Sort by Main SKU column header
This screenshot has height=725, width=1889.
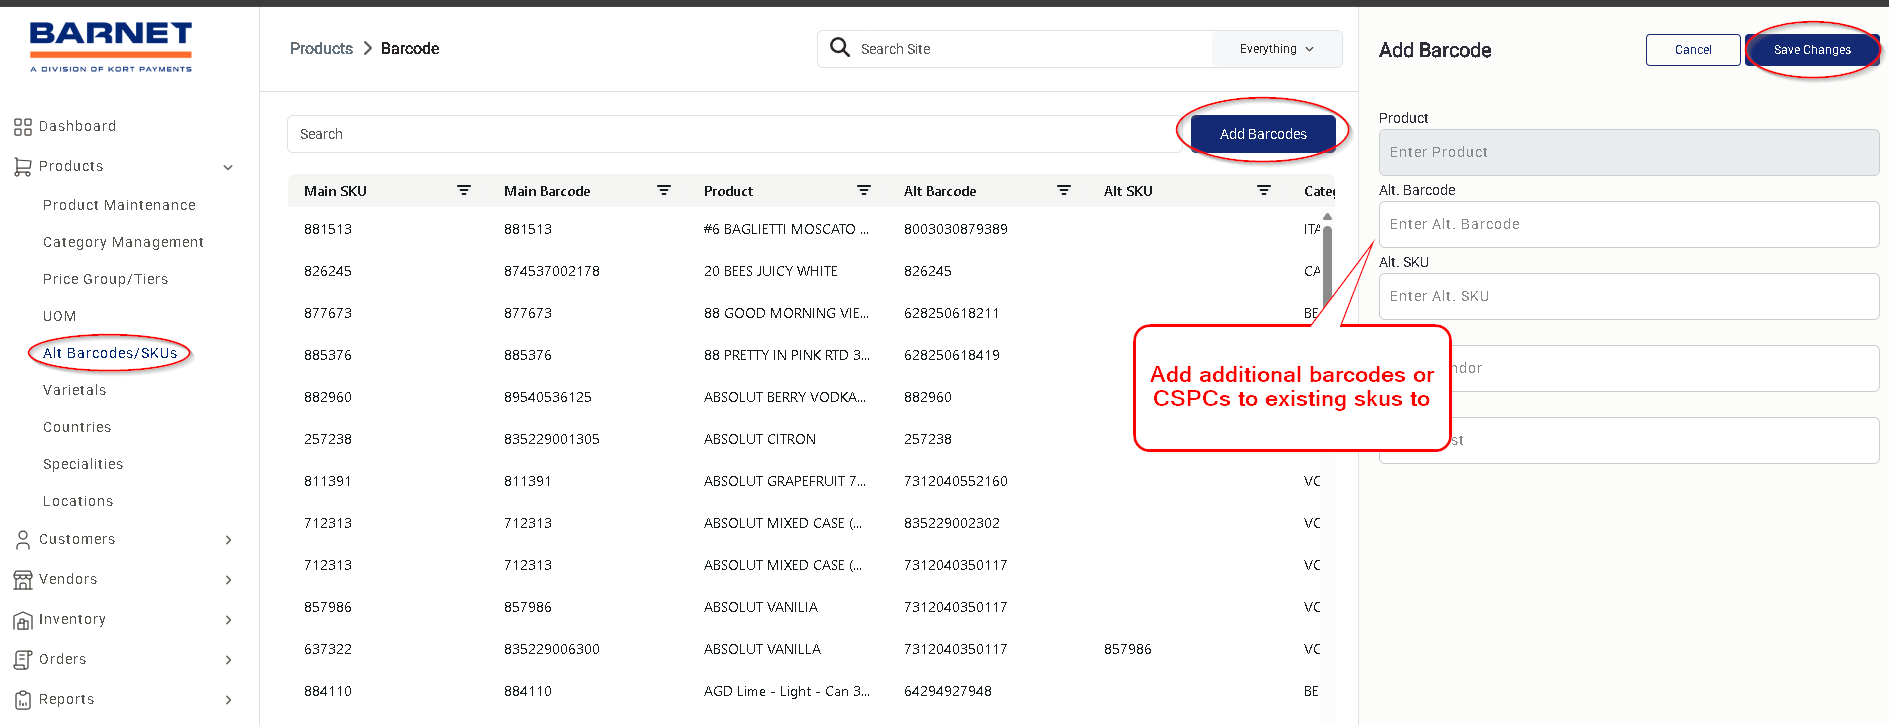pos(335,191)
